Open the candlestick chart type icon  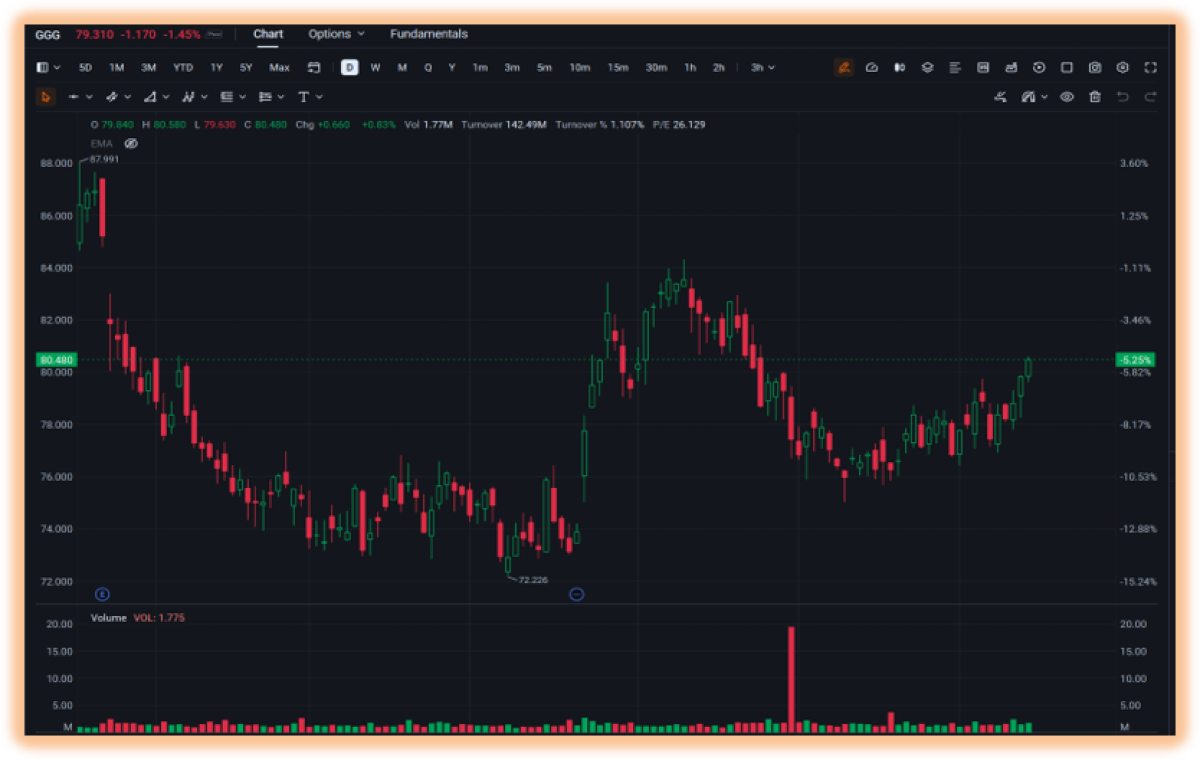coord(899,68)
